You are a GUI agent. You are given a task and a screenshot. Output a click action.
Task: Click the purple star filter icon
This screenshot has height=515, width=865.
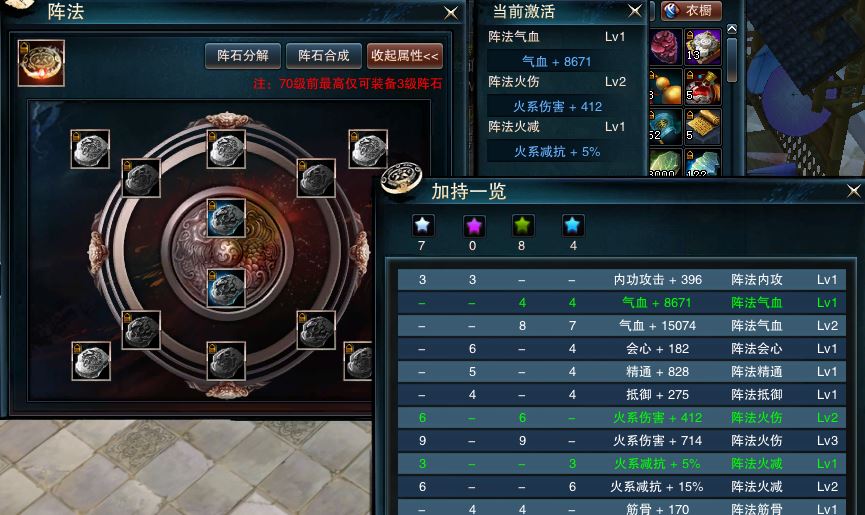tap(473, 225)
